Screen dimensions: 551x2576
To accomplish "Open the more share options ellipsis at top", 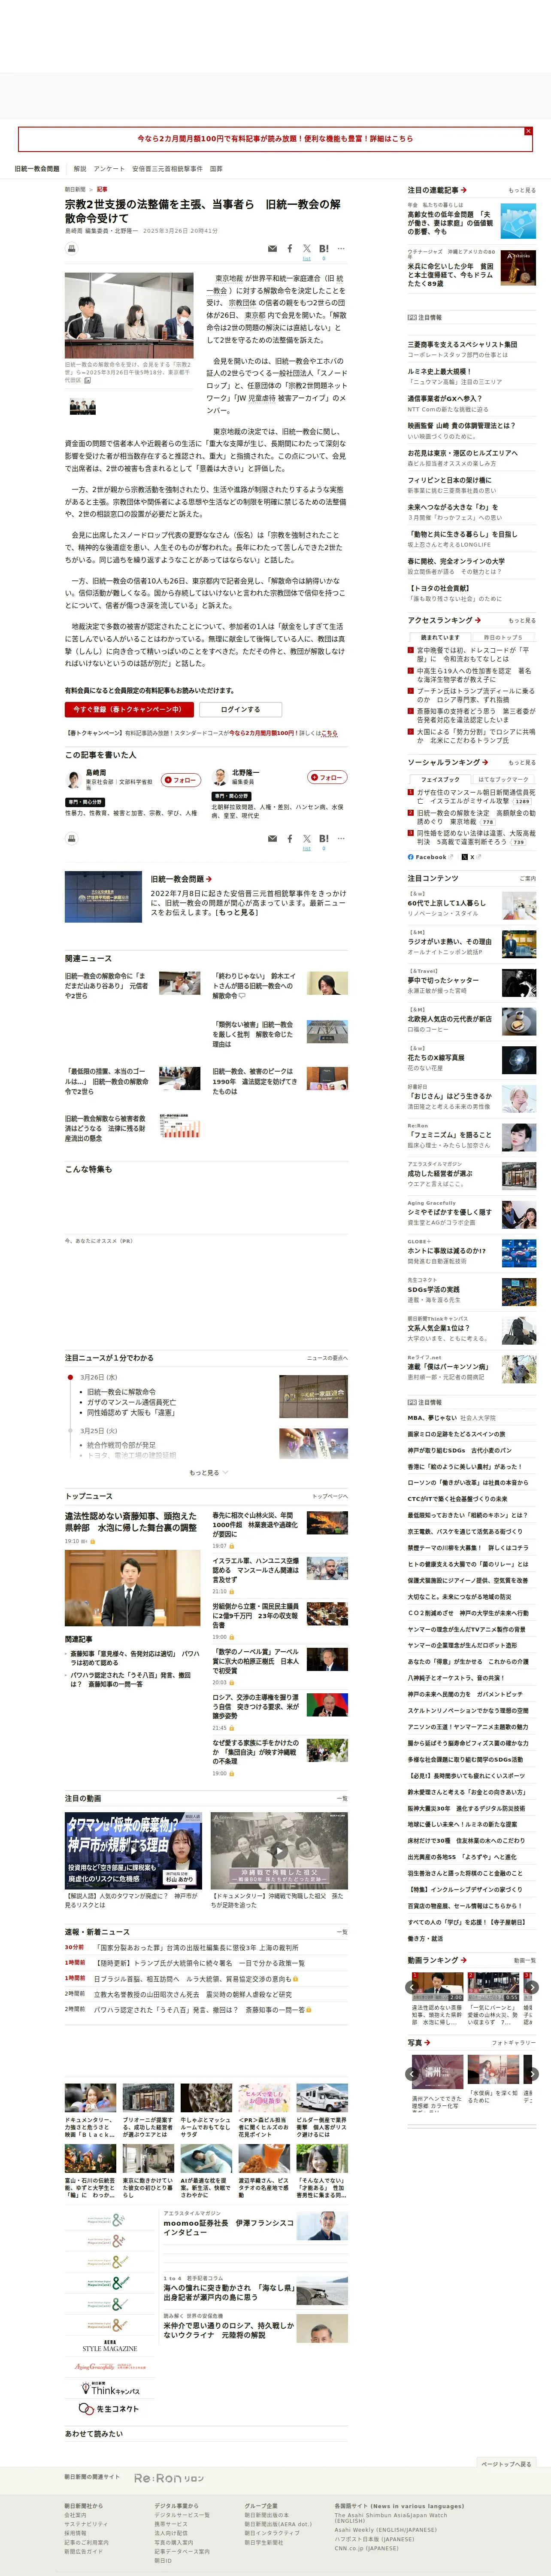I will (341, 249).
